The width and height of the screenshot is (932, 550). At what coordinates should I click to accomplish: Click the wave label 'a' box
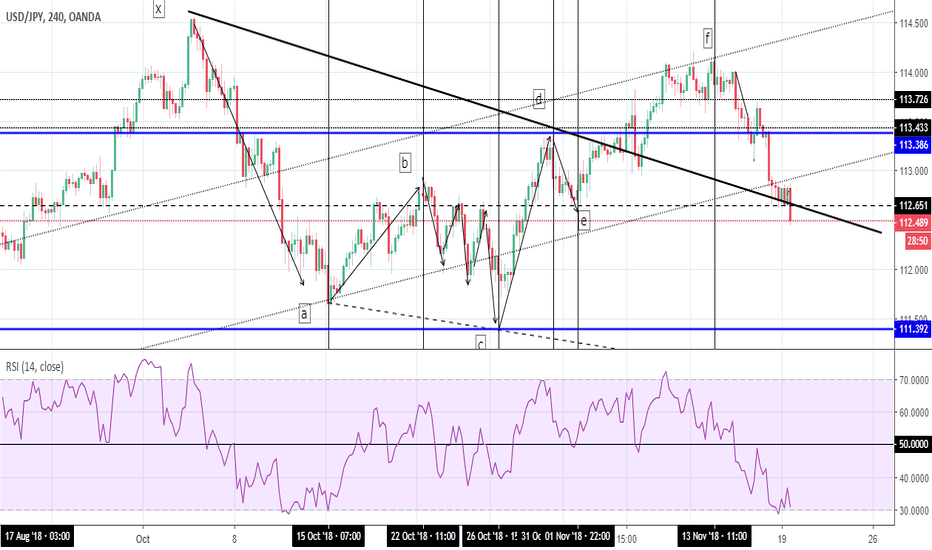click(304, 313)
